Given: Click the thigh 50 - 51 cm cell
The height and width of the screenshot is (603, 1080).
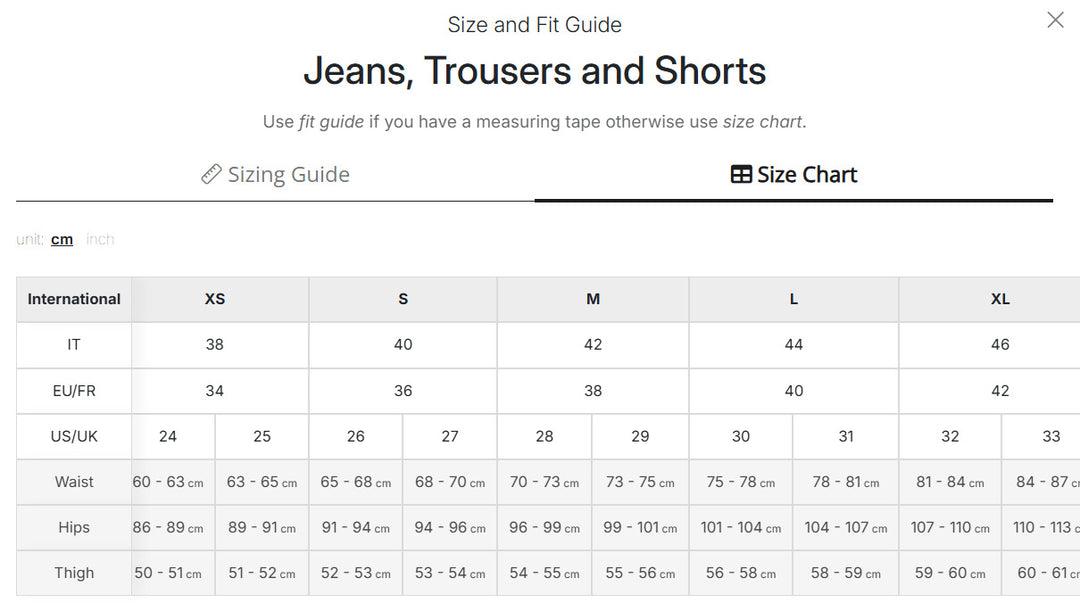Looking at the screenshot, I should [x=168, y=573].
